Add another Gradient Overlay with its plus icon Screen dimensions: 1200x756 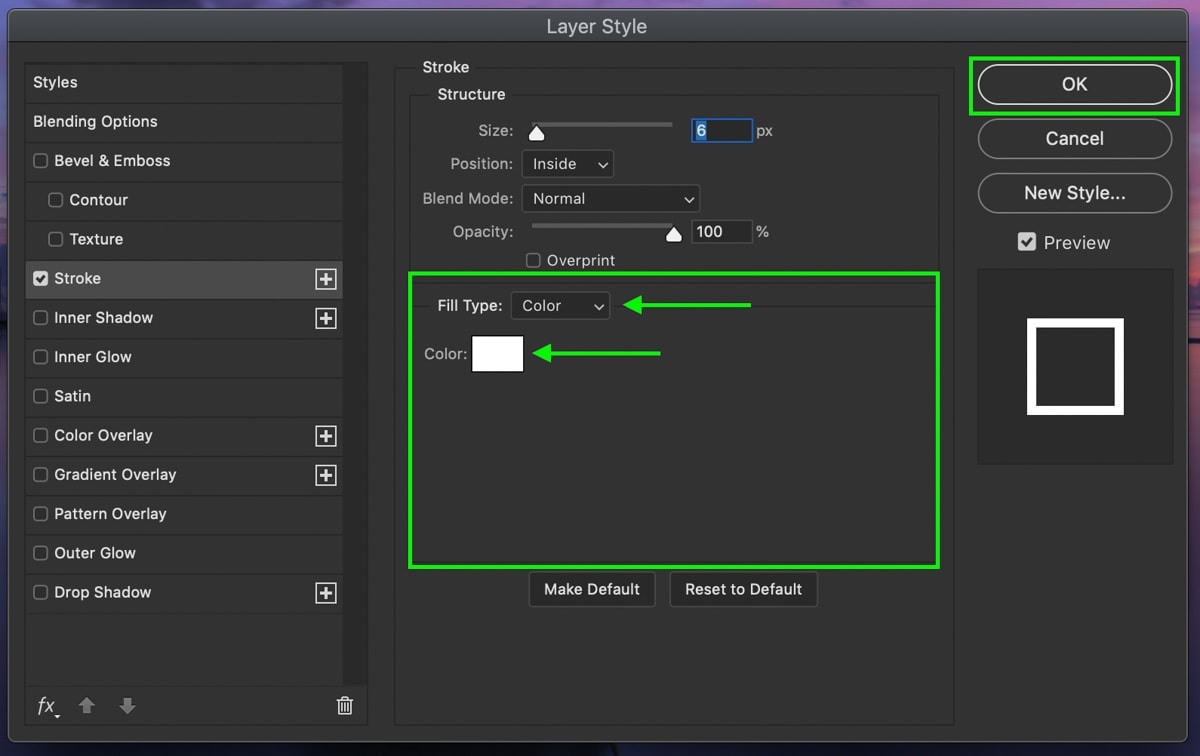pyautogui.click(x=325, y=475)
